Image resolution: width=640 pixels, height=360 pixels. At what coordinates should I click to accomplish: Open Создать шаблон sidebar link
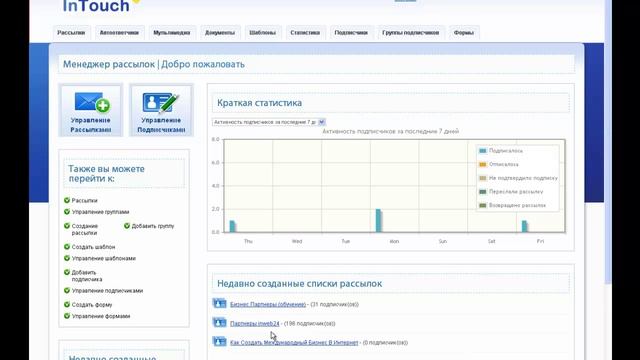click(x=93, y=247)
